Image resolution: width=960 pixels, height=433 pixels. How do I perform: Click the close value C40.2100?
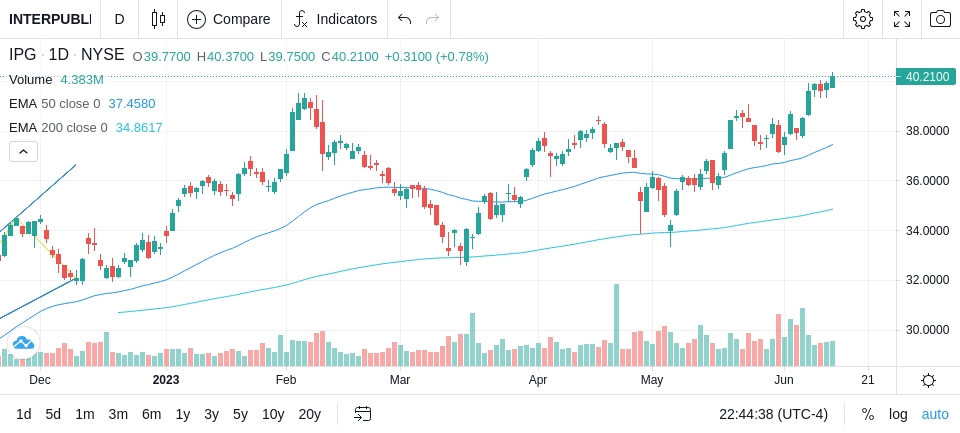[350, 57]
